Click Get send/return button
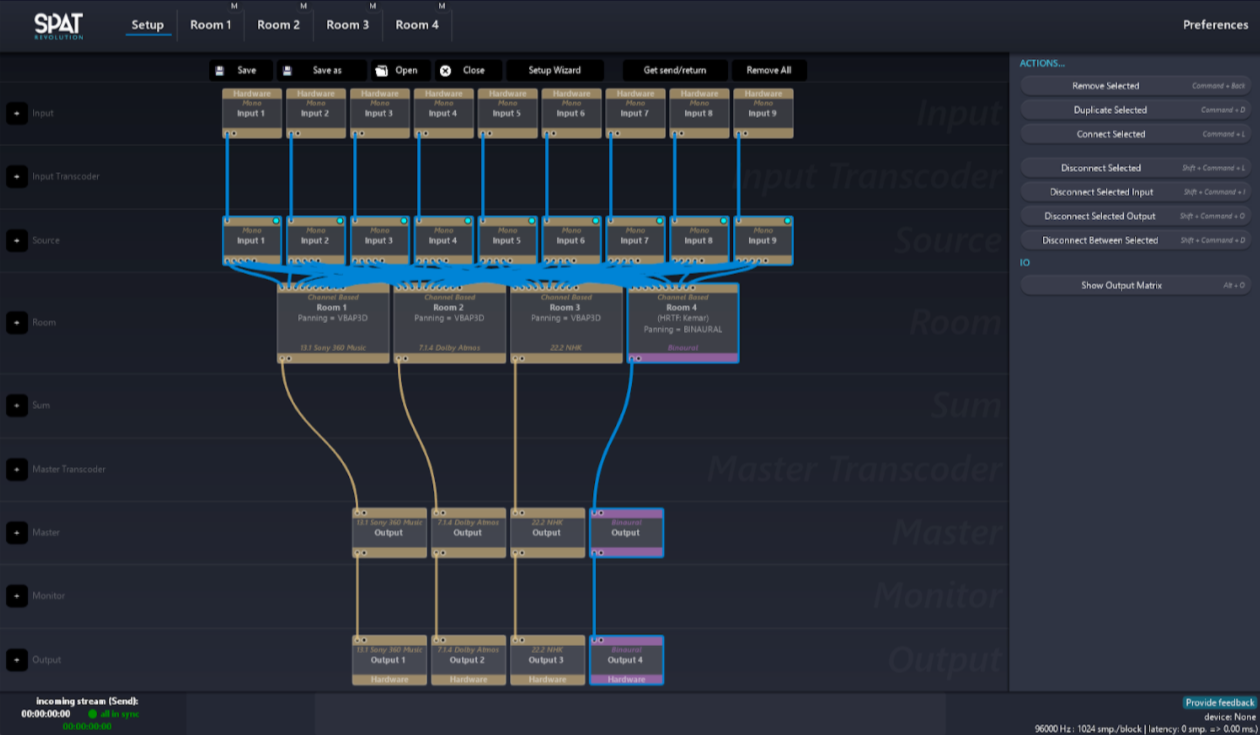The image size is (1260, 735). point(675,71)
